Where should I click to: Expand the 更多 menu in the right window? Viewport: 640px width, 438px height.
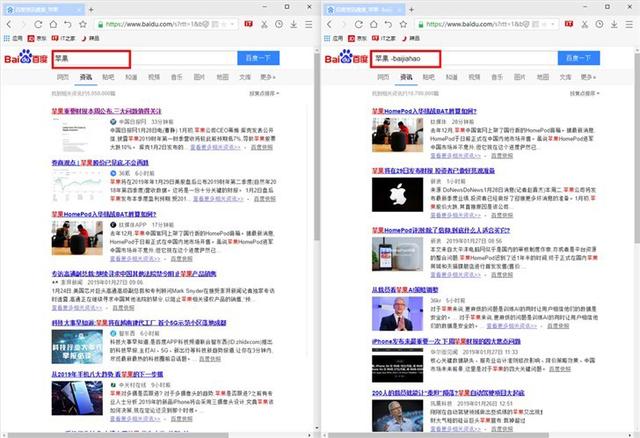point(588,77)
